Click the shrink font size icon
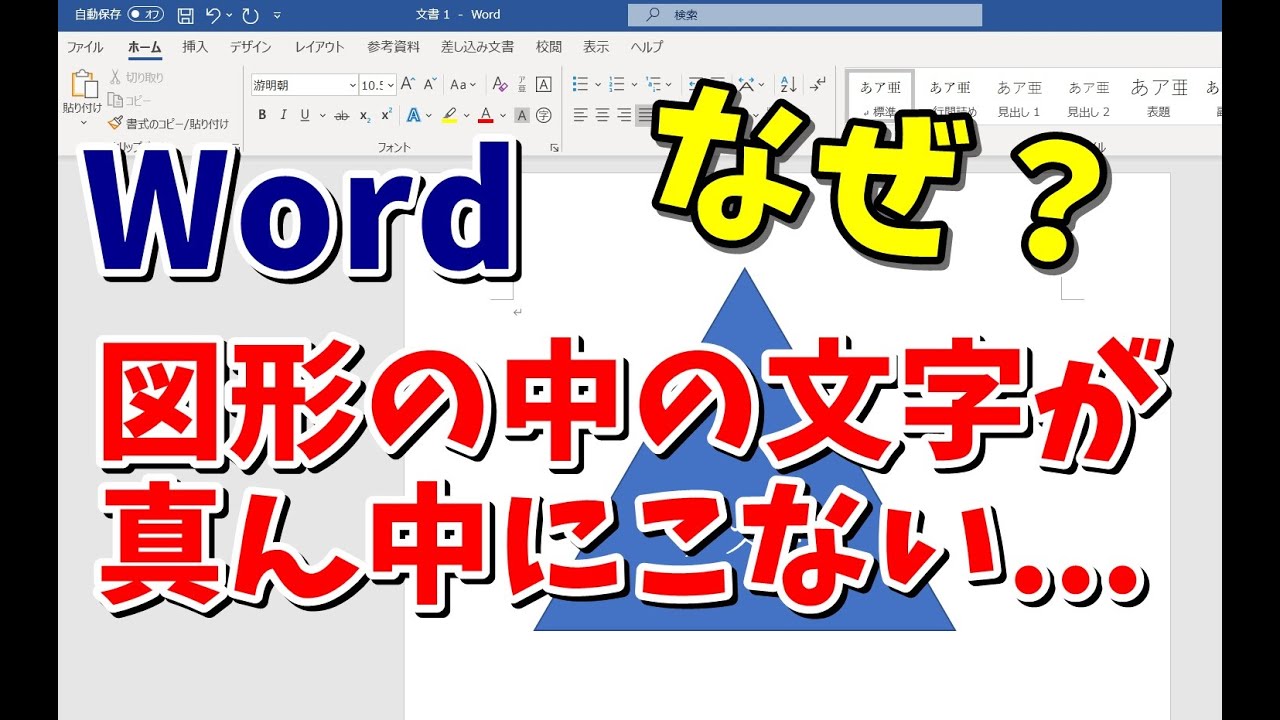 (430, 85)
